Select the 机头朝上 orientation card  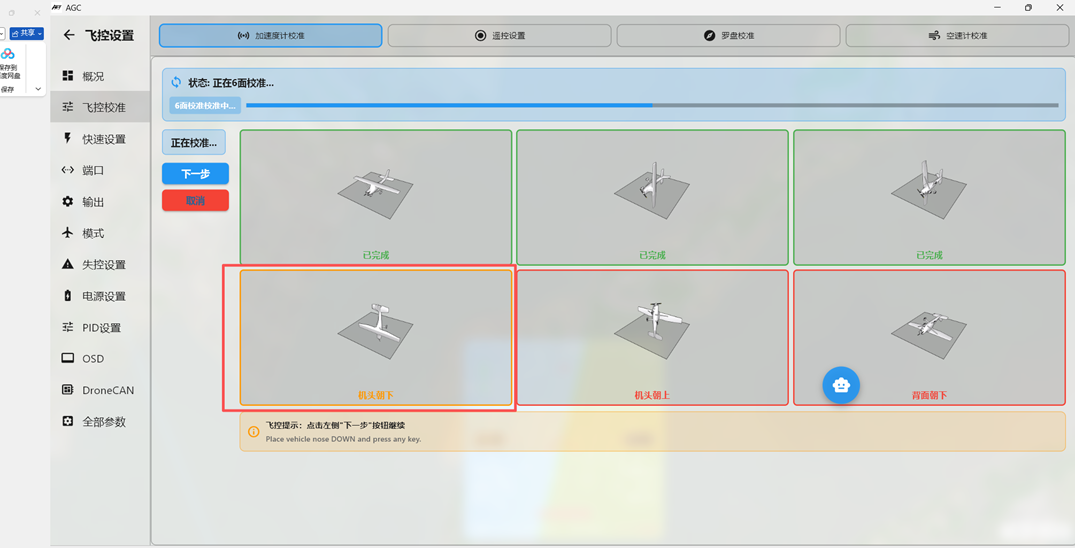click(x=652, y=337)
